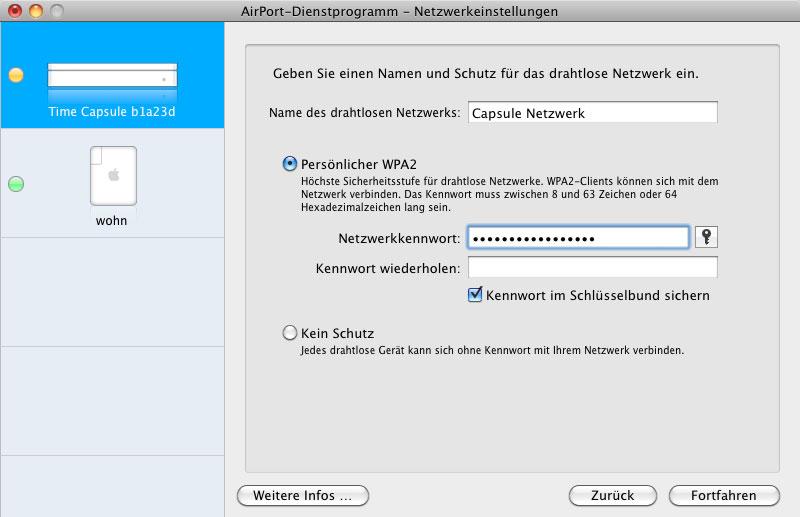Click the Name des drahtlosen Netzwerks field
The height and width of the screenshot is (517, 800).
pos(593,113)
